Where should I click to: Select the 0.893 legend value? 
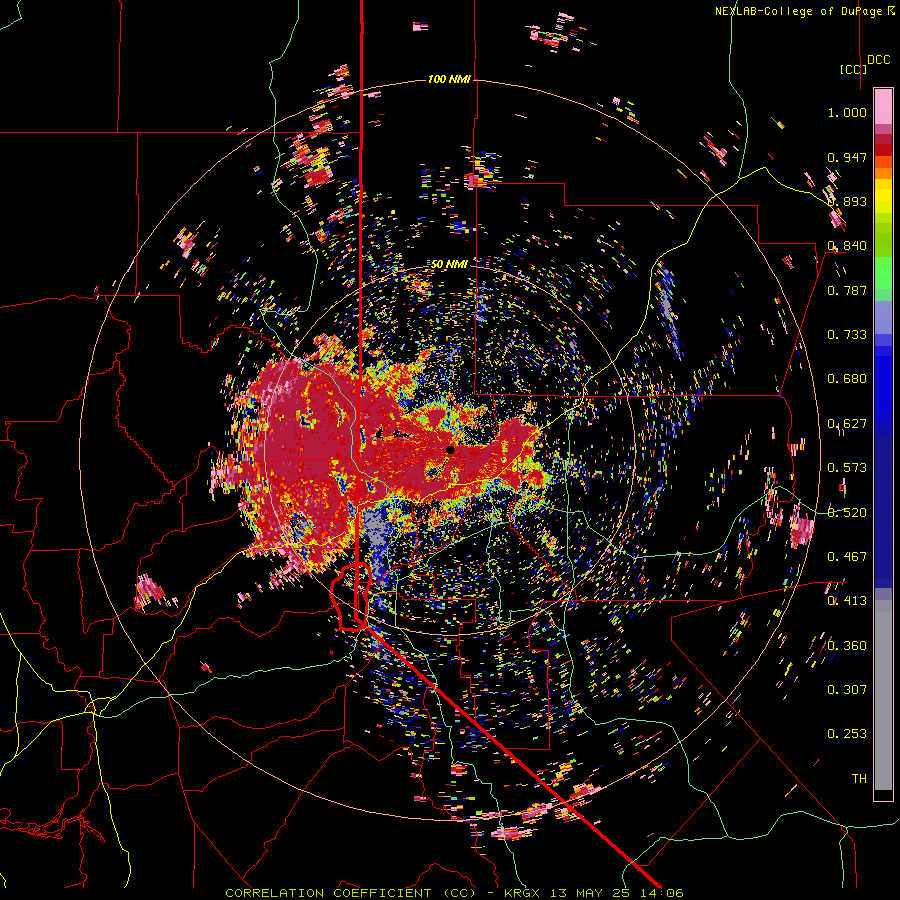pyautogui.click(x=847, y=201)
